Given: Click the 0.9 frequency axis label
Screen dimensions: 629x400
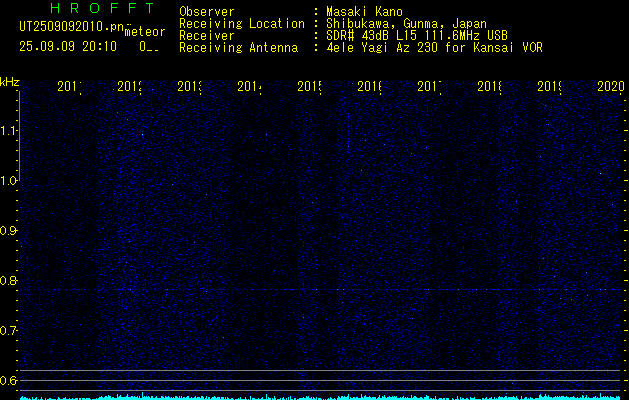Looking at the screenshot, I should (8, 230).
